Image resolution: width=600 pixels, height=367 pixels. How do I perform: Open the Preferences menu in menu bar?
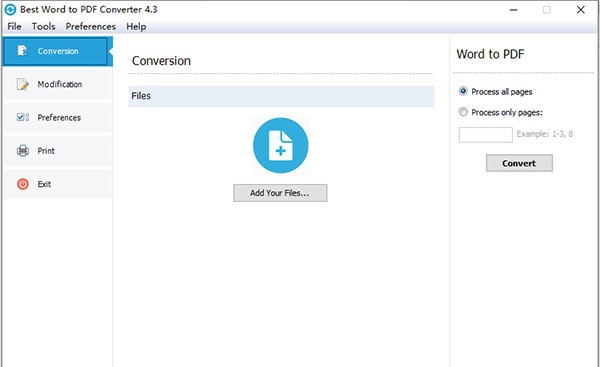click(91, 26)
